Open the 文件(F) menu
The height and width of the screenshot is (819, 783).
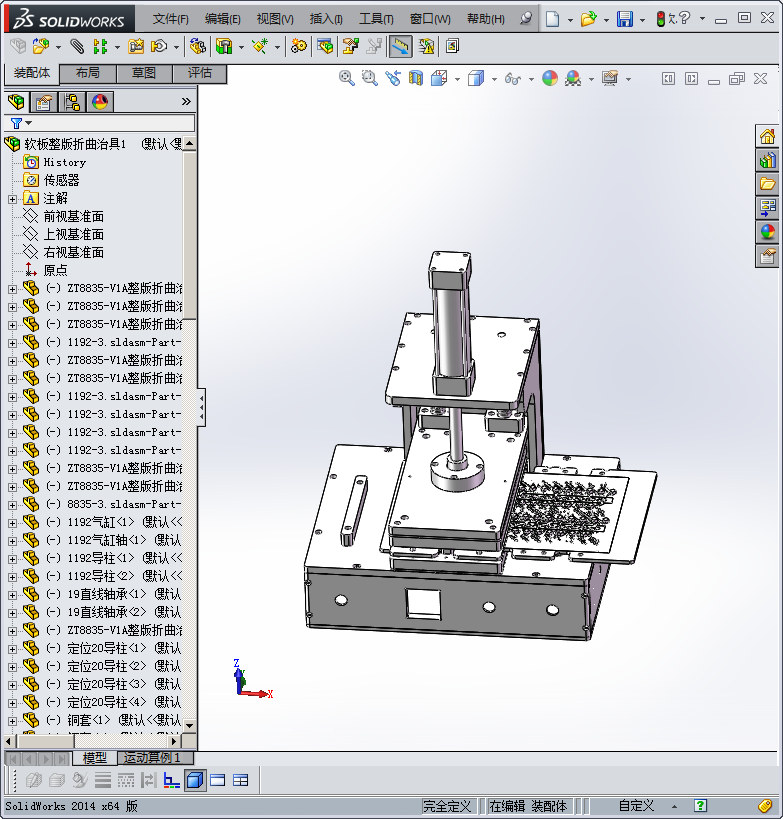click(170, 19)
